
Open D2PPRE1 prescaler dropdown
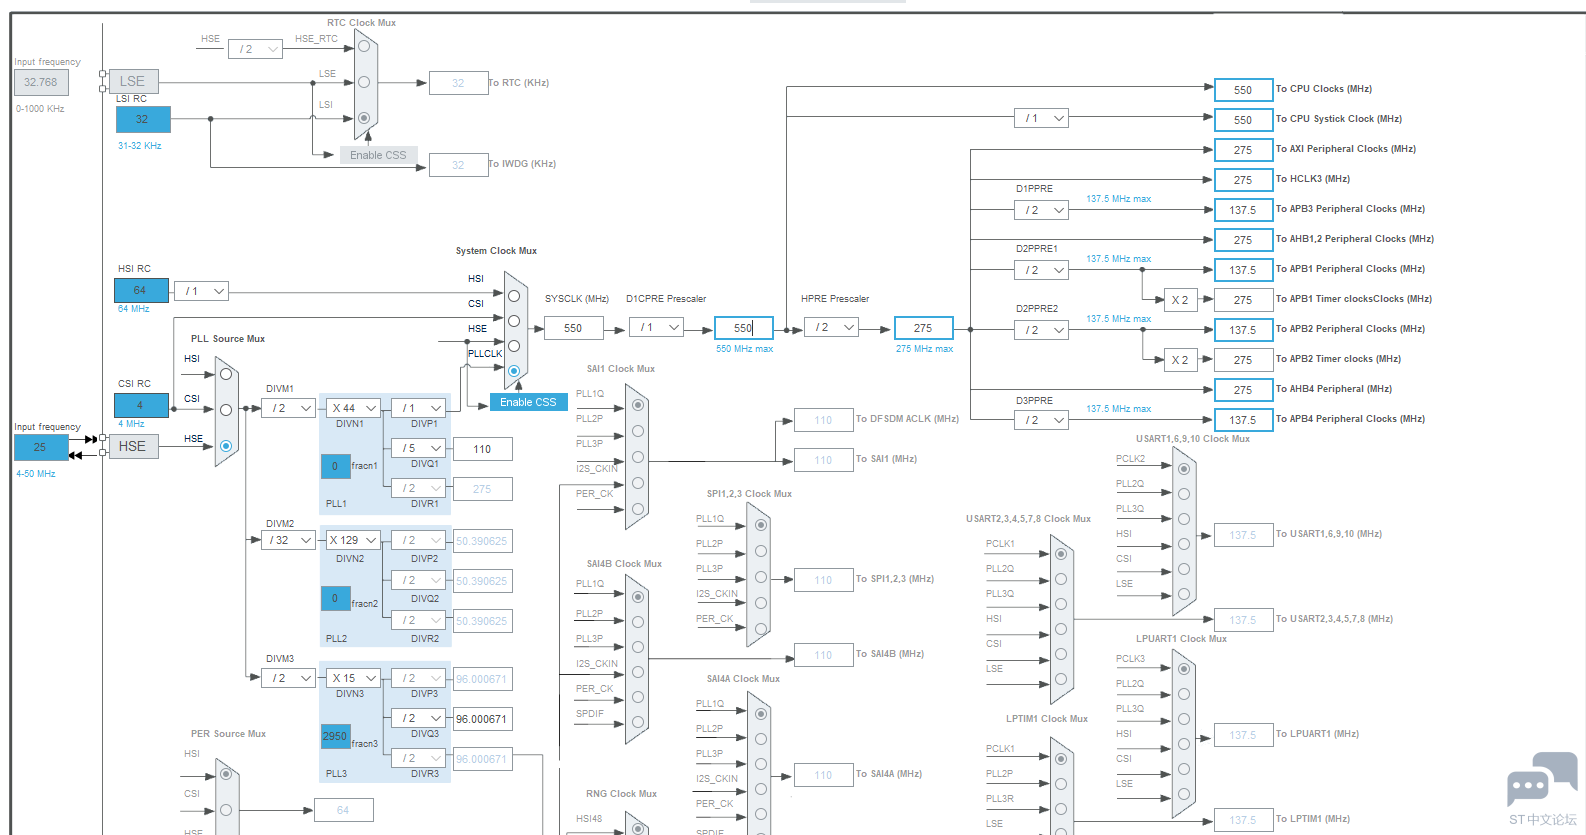[x=1041, y=270]
